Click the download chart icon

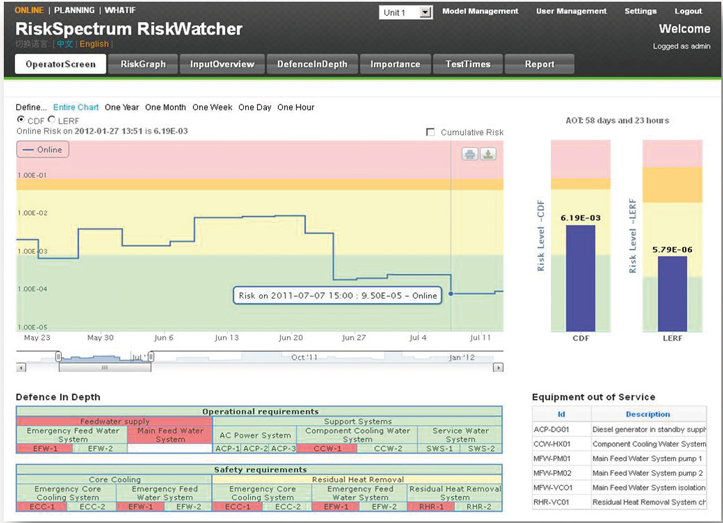click(x=488, y=153)
